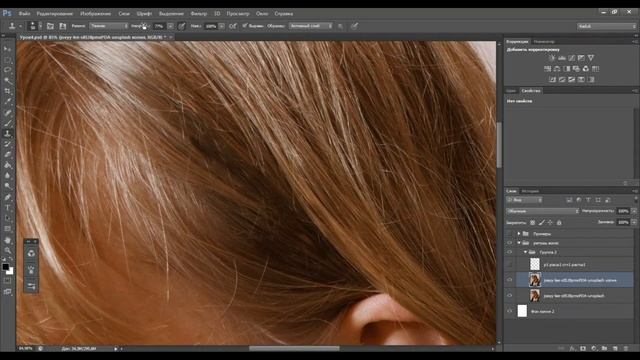640x360 pixels.
Task: Click the clone stamp opacity percentage field
Action: [159, 26]
